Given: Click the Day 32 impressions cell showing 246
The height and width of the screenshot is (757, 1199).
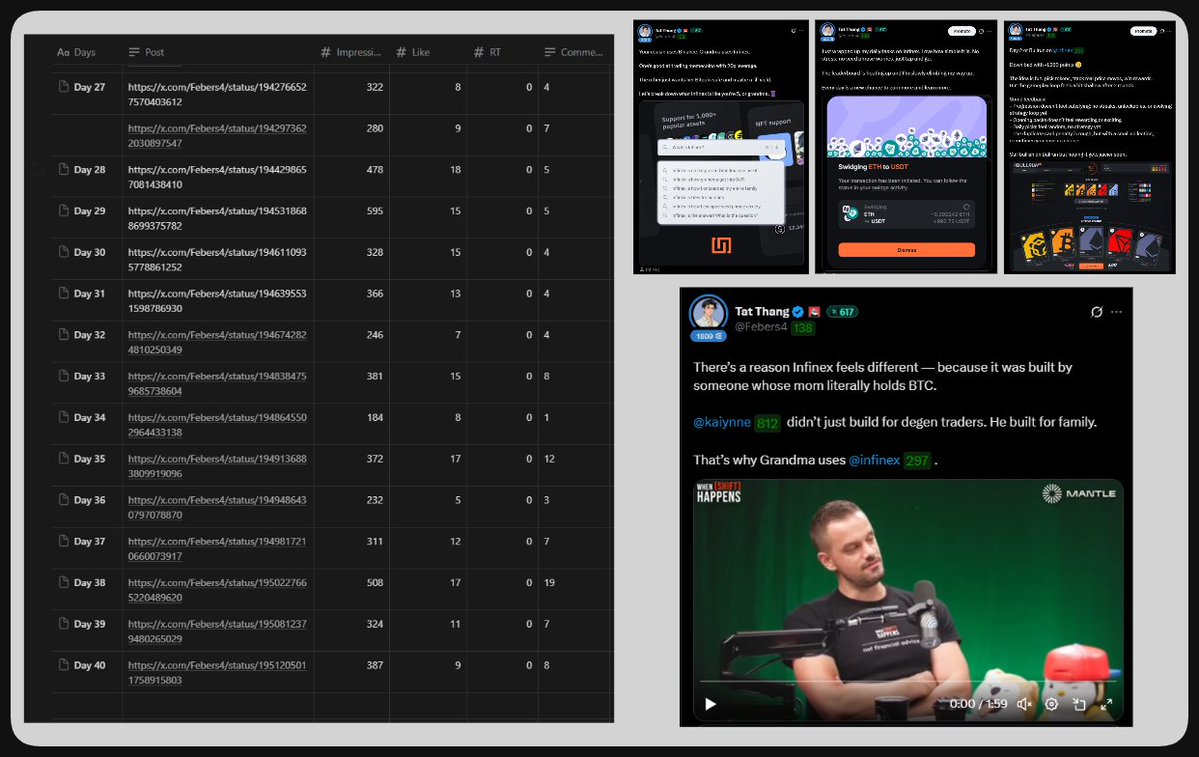Looking at the screenshot, I should pyautogui.click(x=352, y=342).
